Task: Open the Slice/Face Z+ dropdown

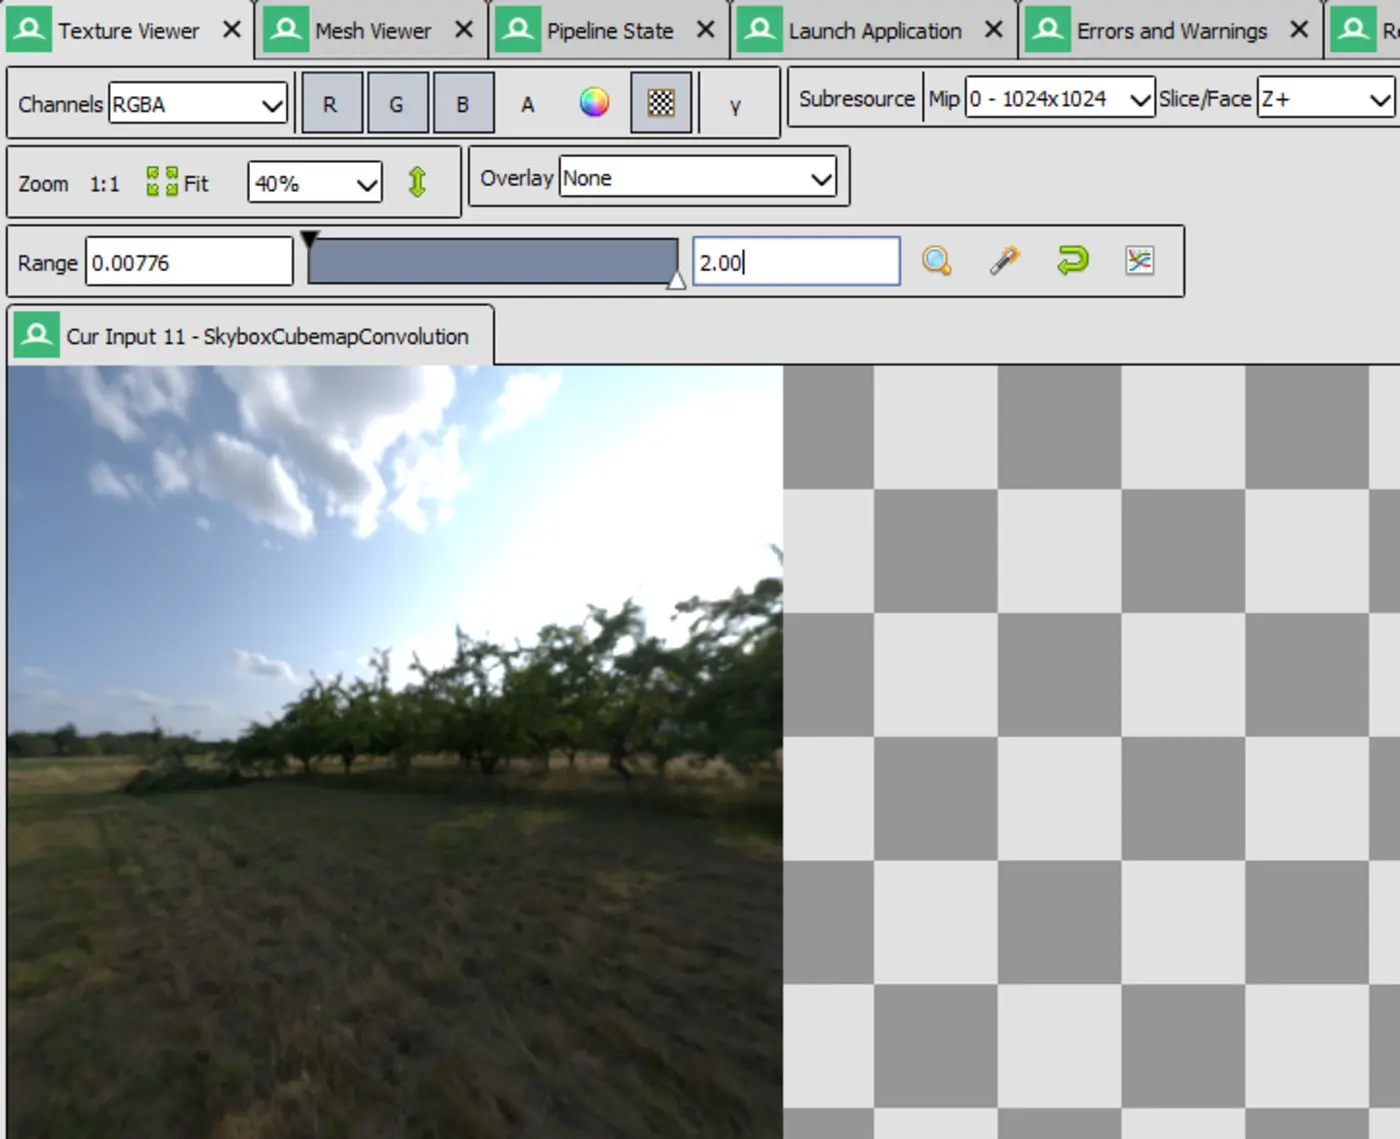Action: pos(1325,98)
